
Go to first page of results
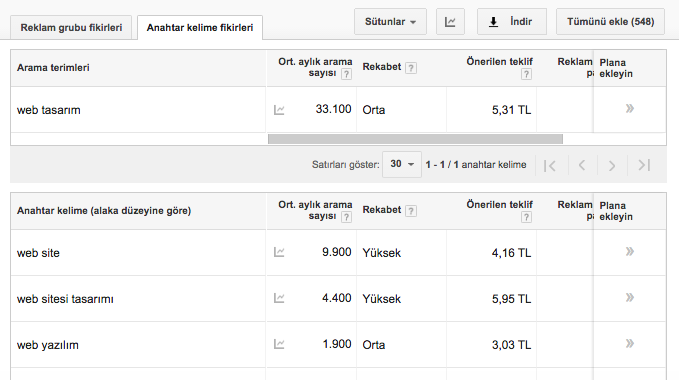550,165
